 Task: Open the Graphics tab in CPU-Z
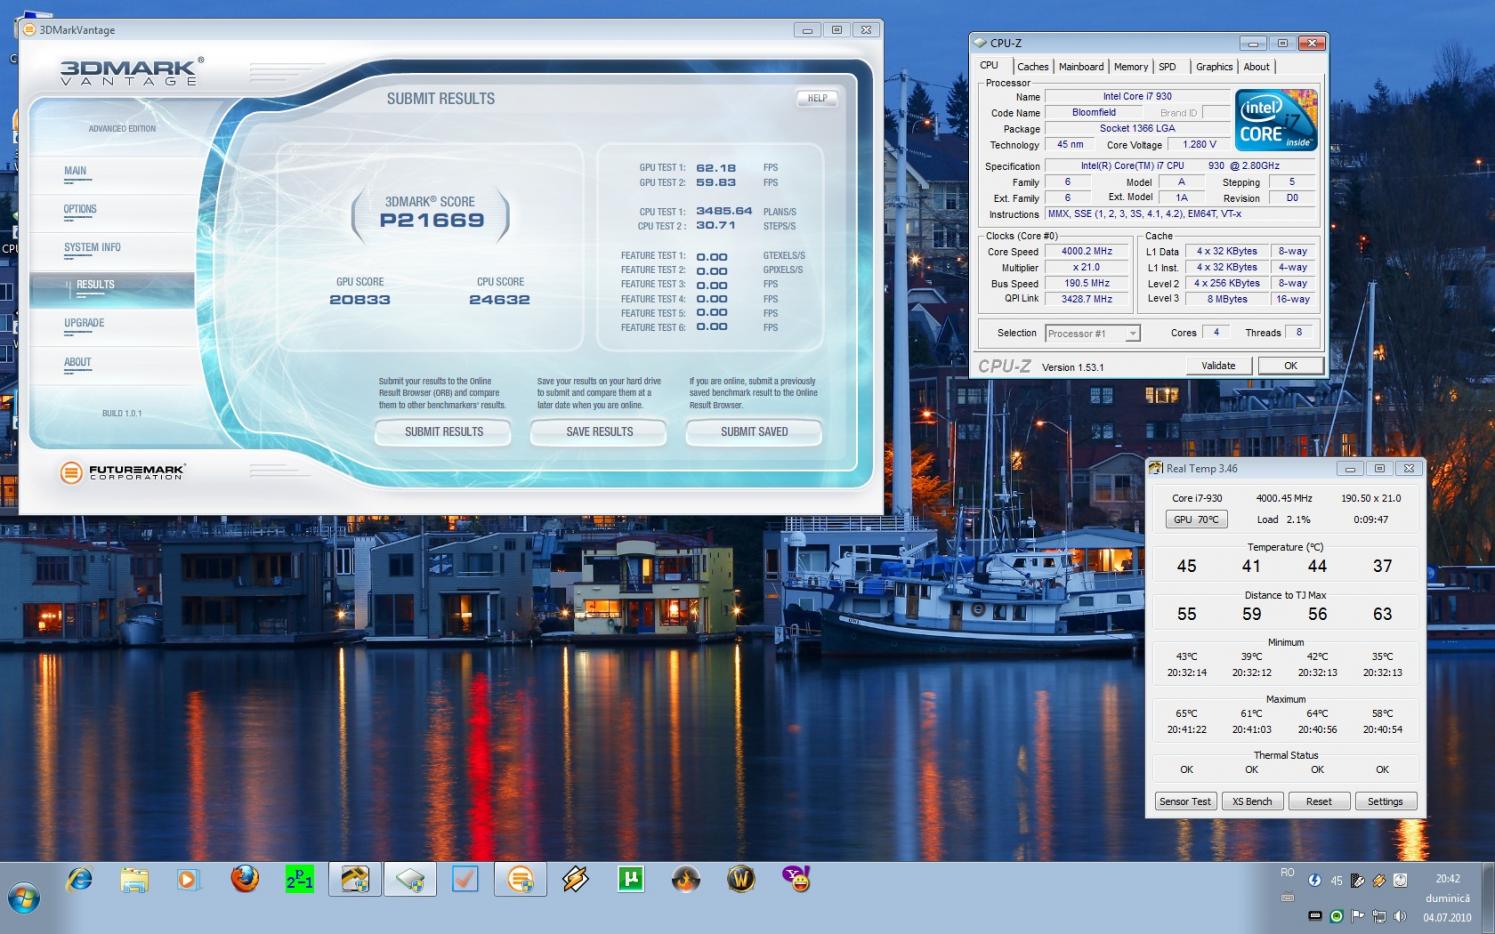(x=1214, y=67)
